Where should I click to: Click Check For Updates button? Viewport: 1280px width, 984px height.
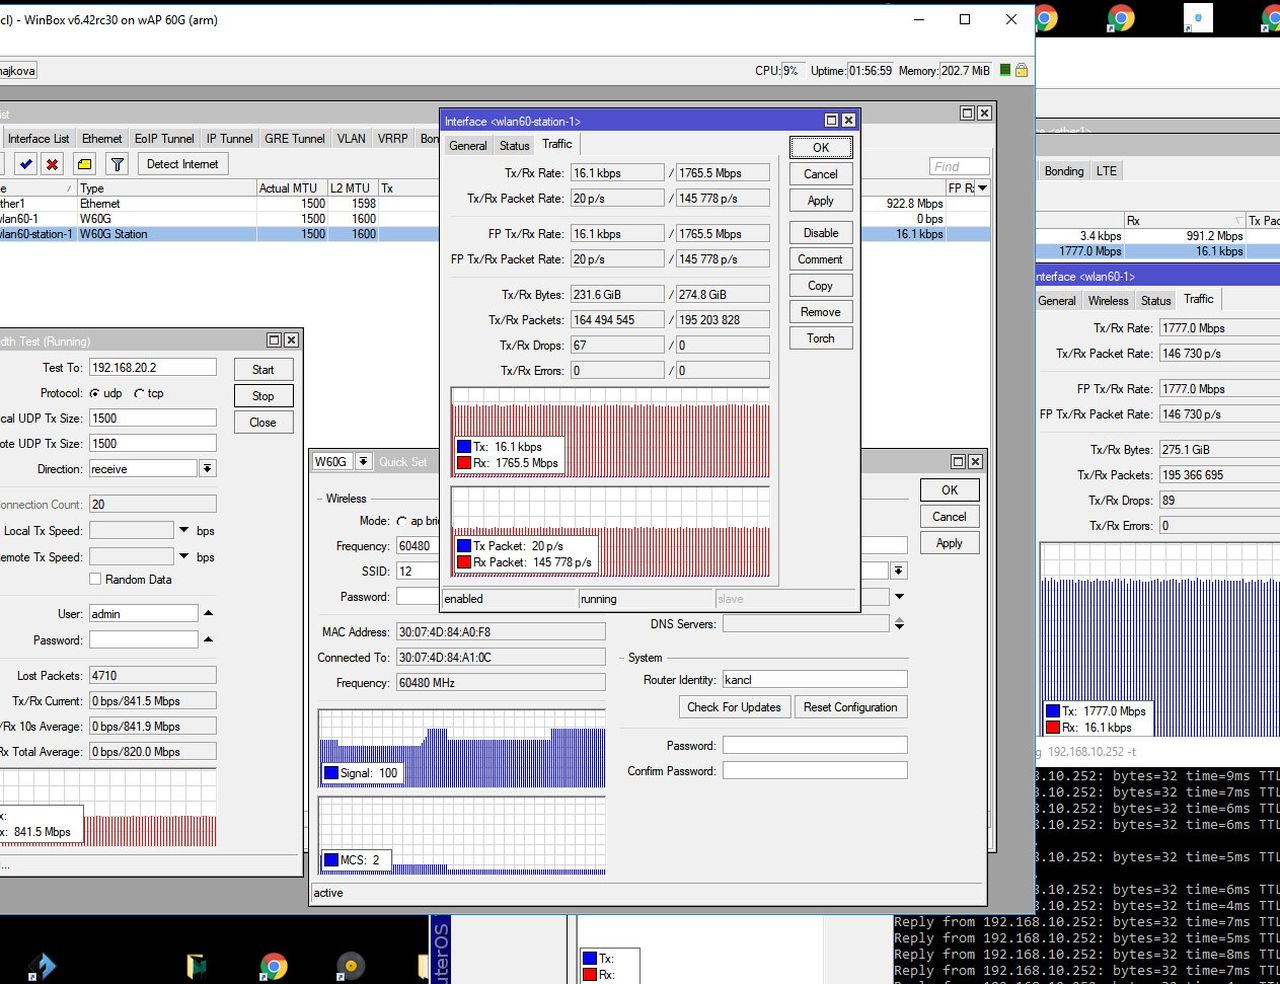pos(734,707)
